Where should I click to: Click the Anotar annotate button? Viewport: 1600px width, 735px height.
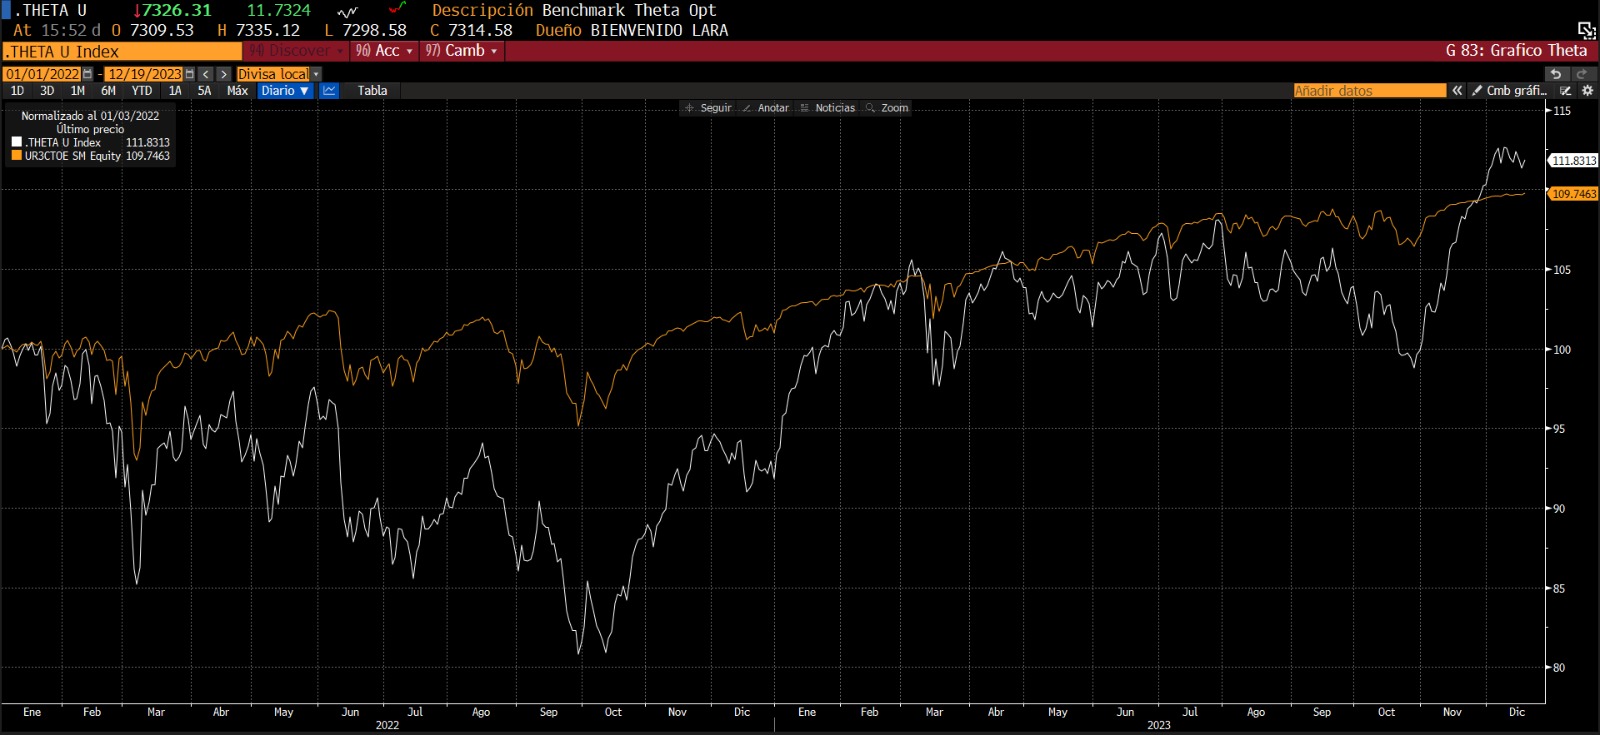click(765, 108)
